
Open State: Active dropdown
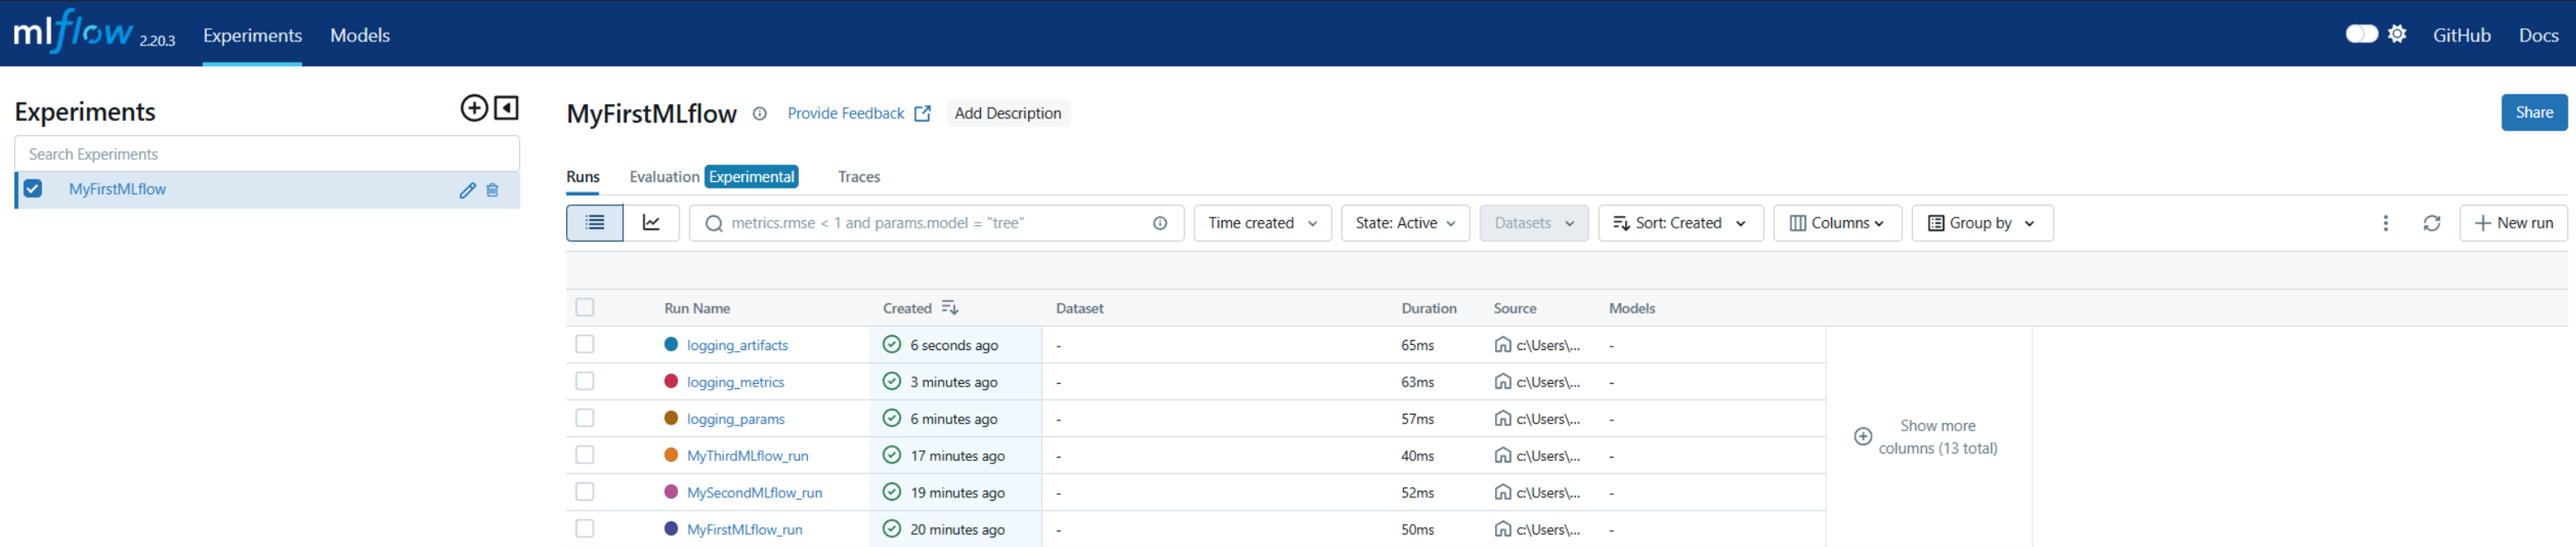point(1405,223)
